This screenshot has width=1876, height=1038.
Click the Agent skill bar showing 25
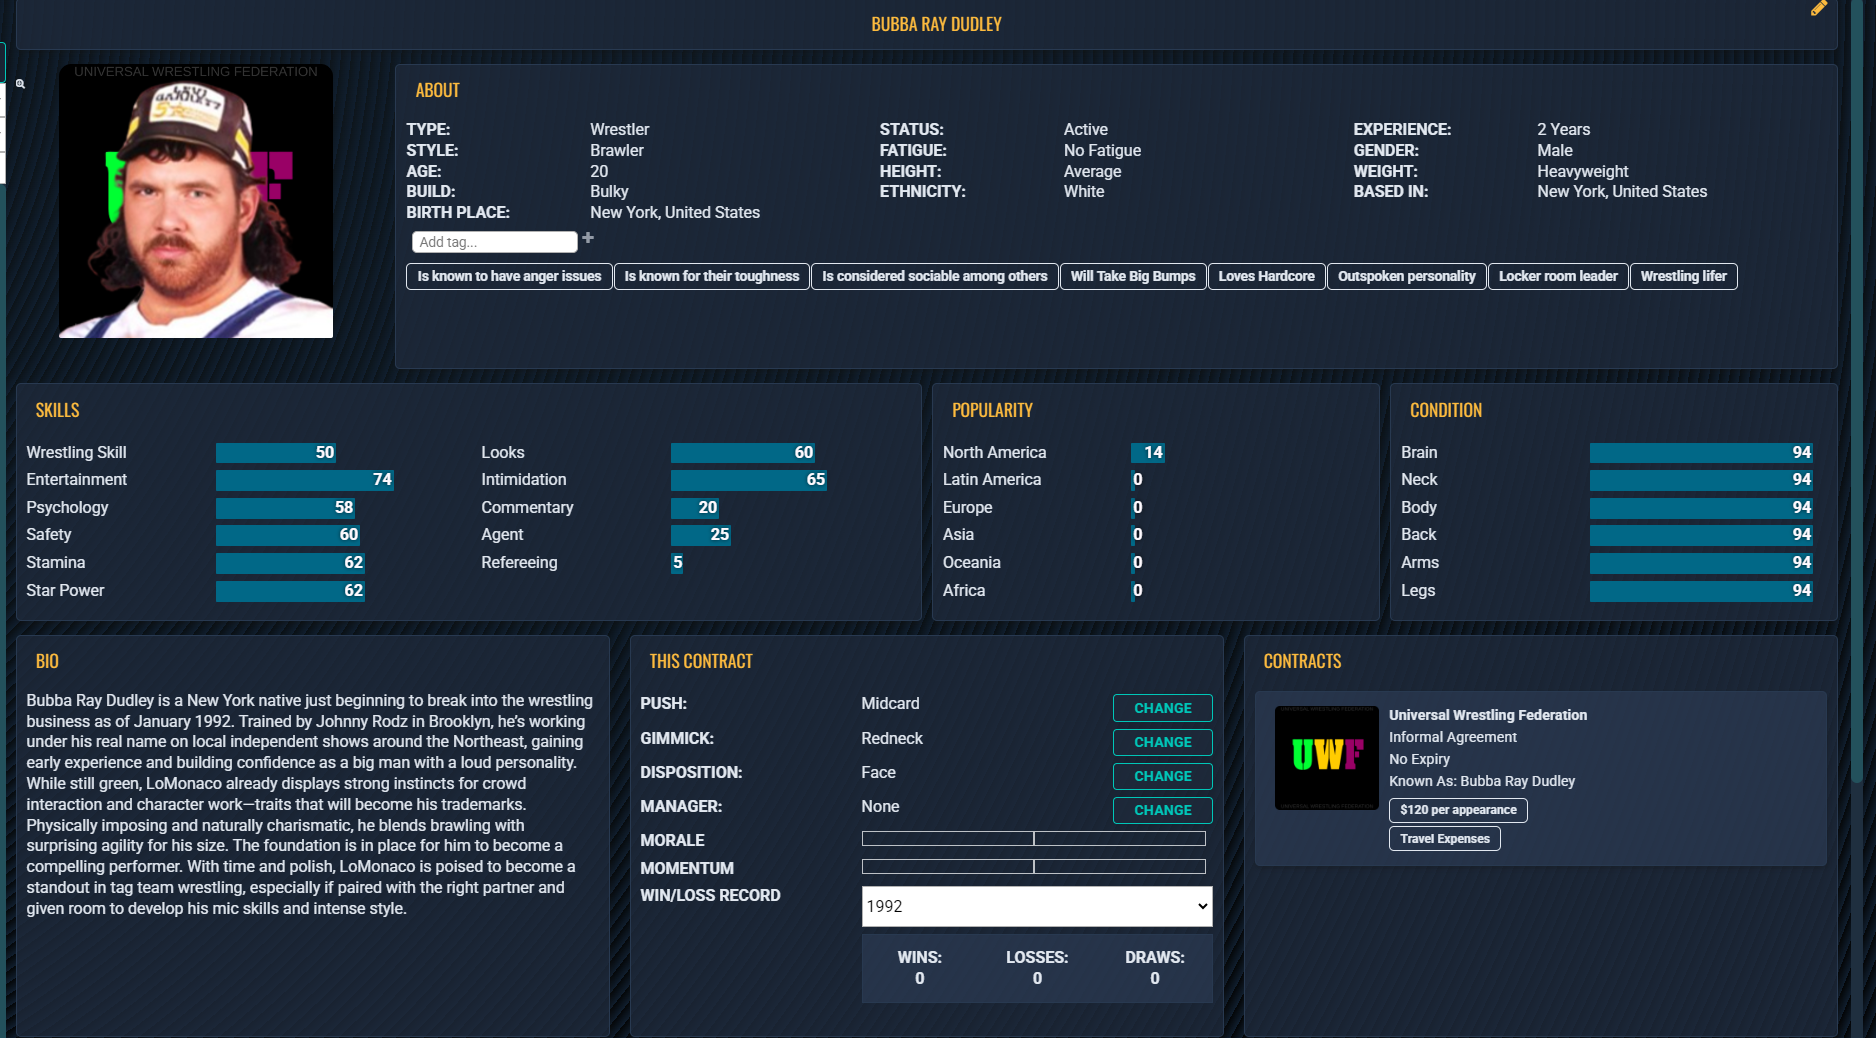click(701, 535)
